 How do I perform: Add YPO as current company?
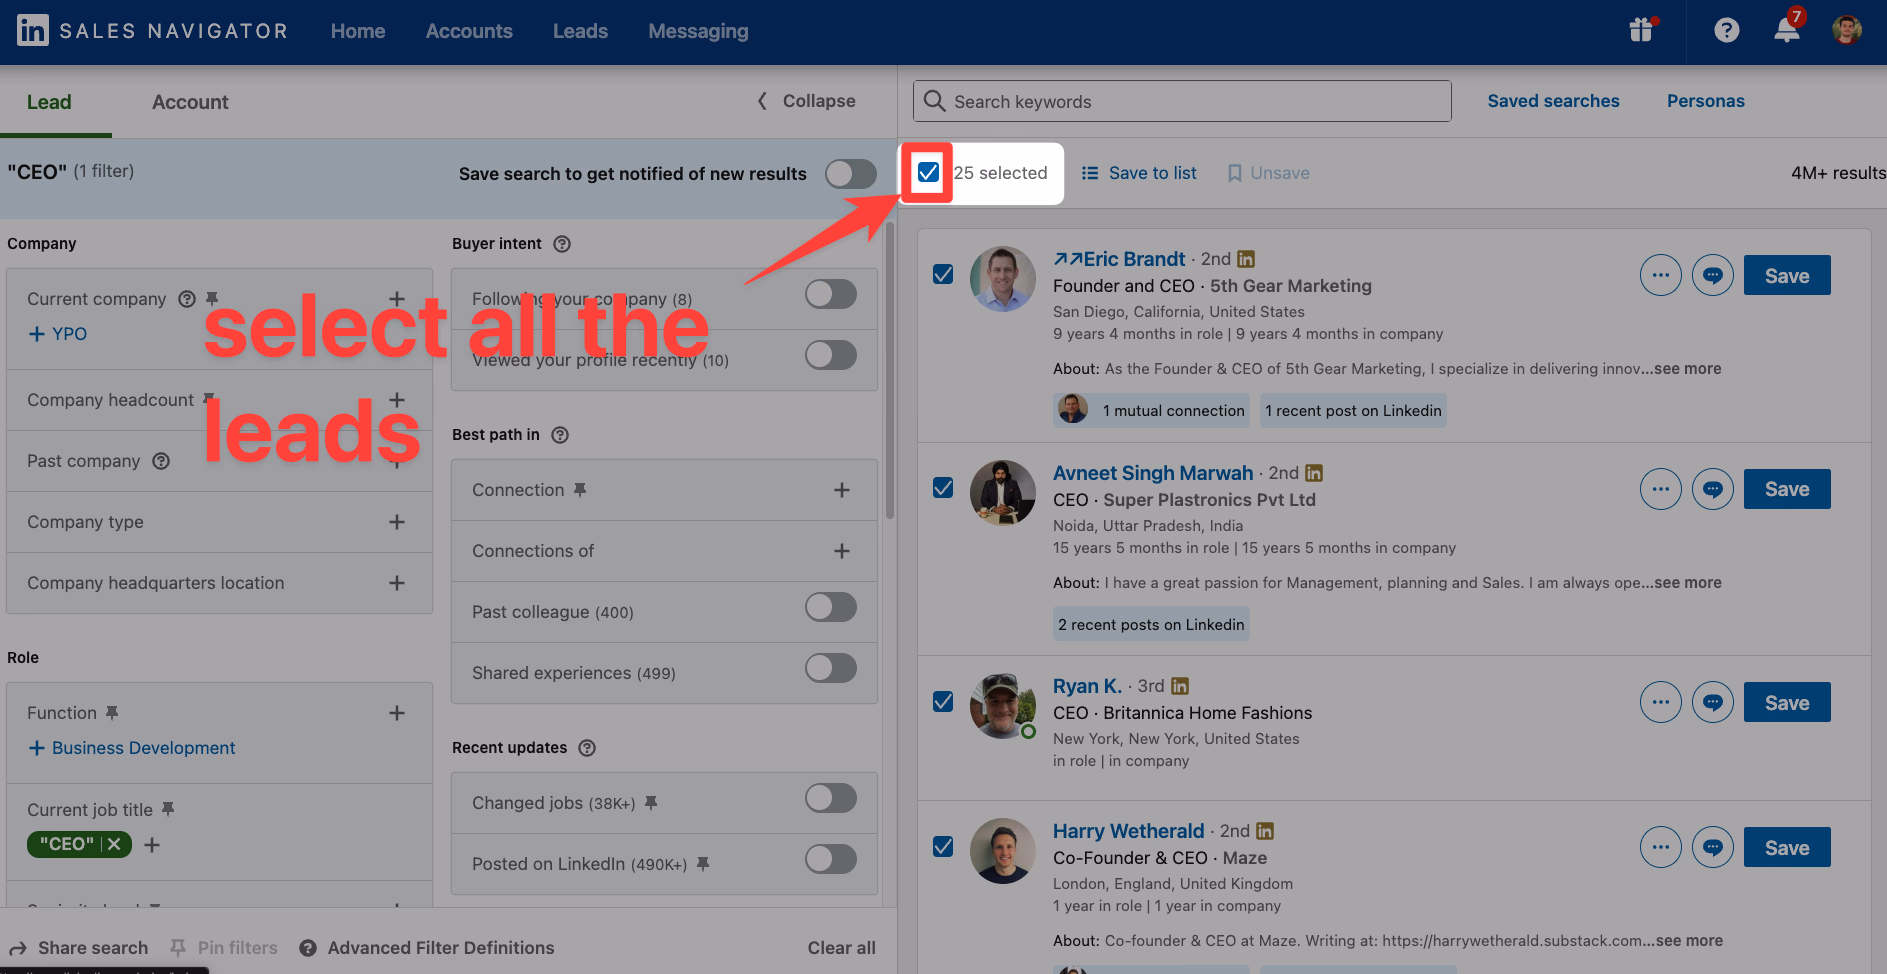coord(58,334)
